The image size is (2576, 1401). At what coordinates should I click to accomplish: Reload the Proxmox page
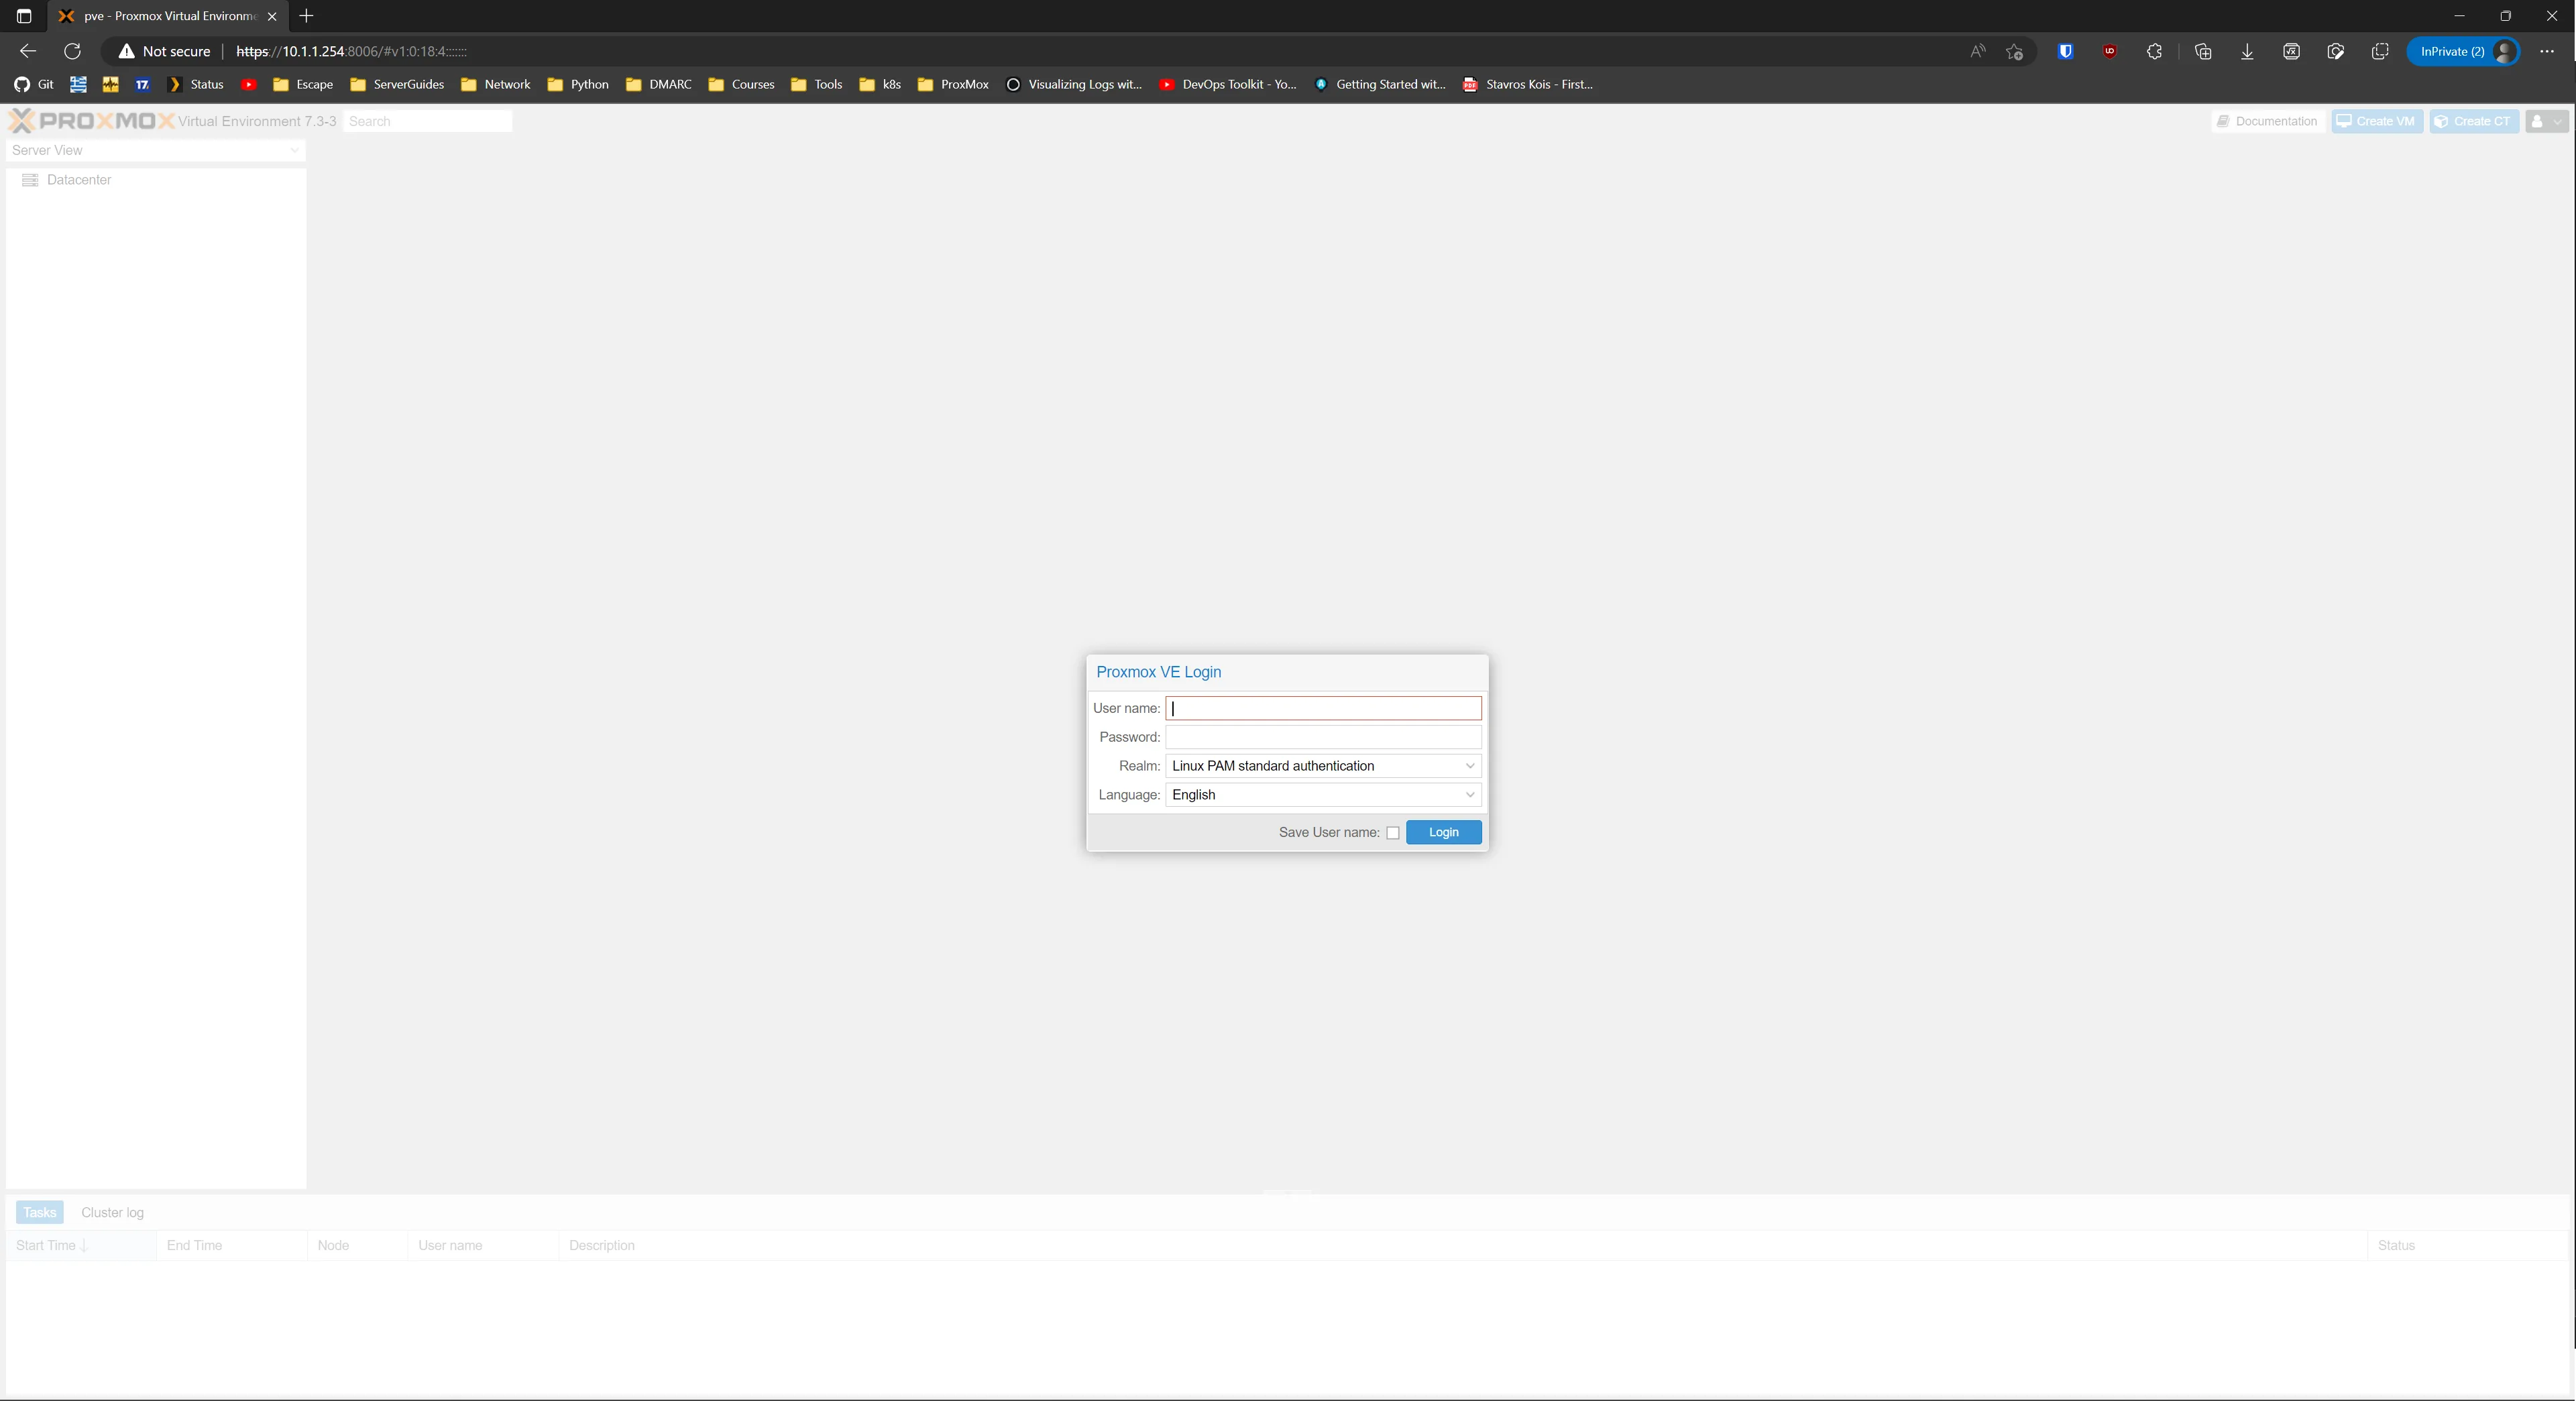tap(72, 51)
